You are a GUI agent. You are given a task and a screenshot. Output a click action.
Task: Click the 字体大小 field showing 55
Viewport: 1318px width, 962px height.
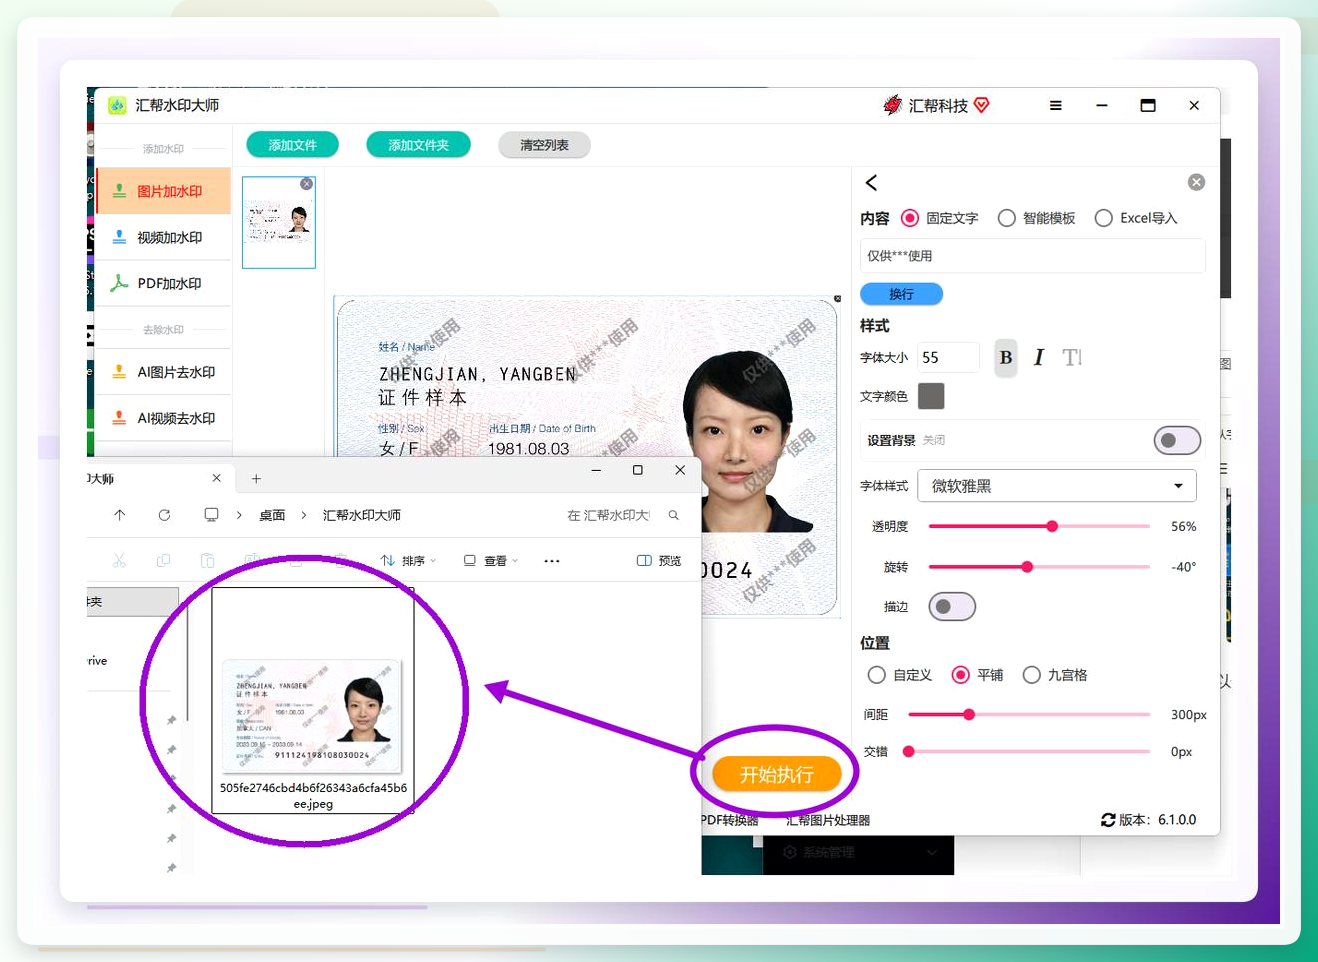948,357
